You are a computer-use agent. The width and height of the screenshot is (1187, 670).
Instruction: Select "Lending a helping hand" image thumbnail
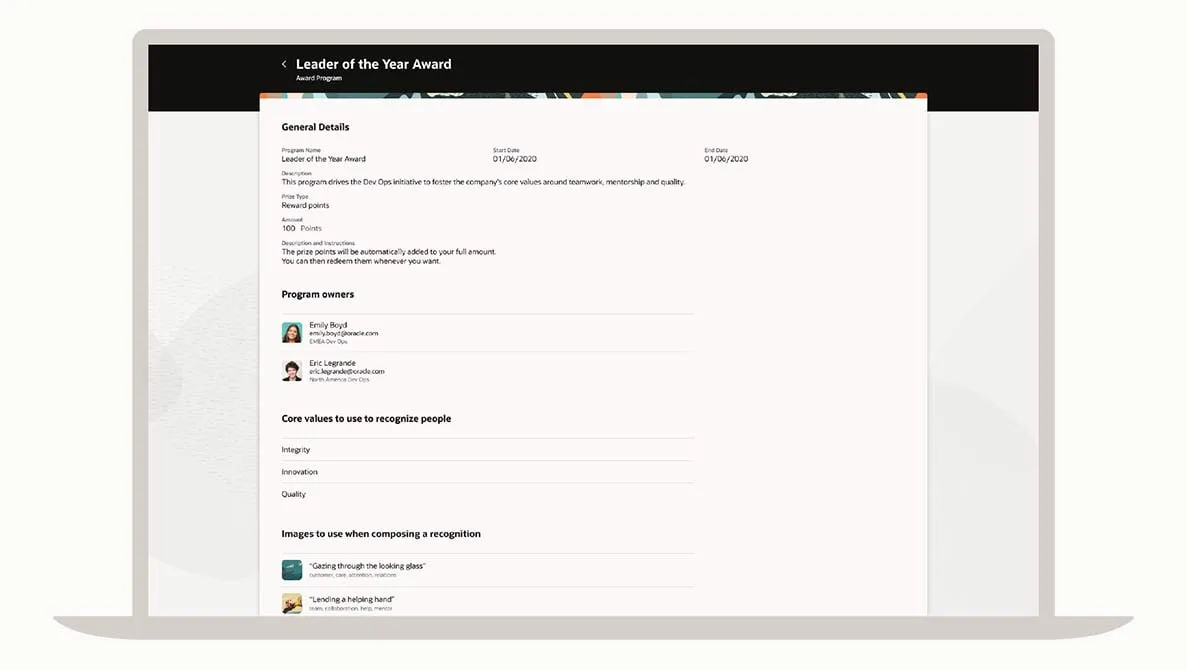(291, 603)
